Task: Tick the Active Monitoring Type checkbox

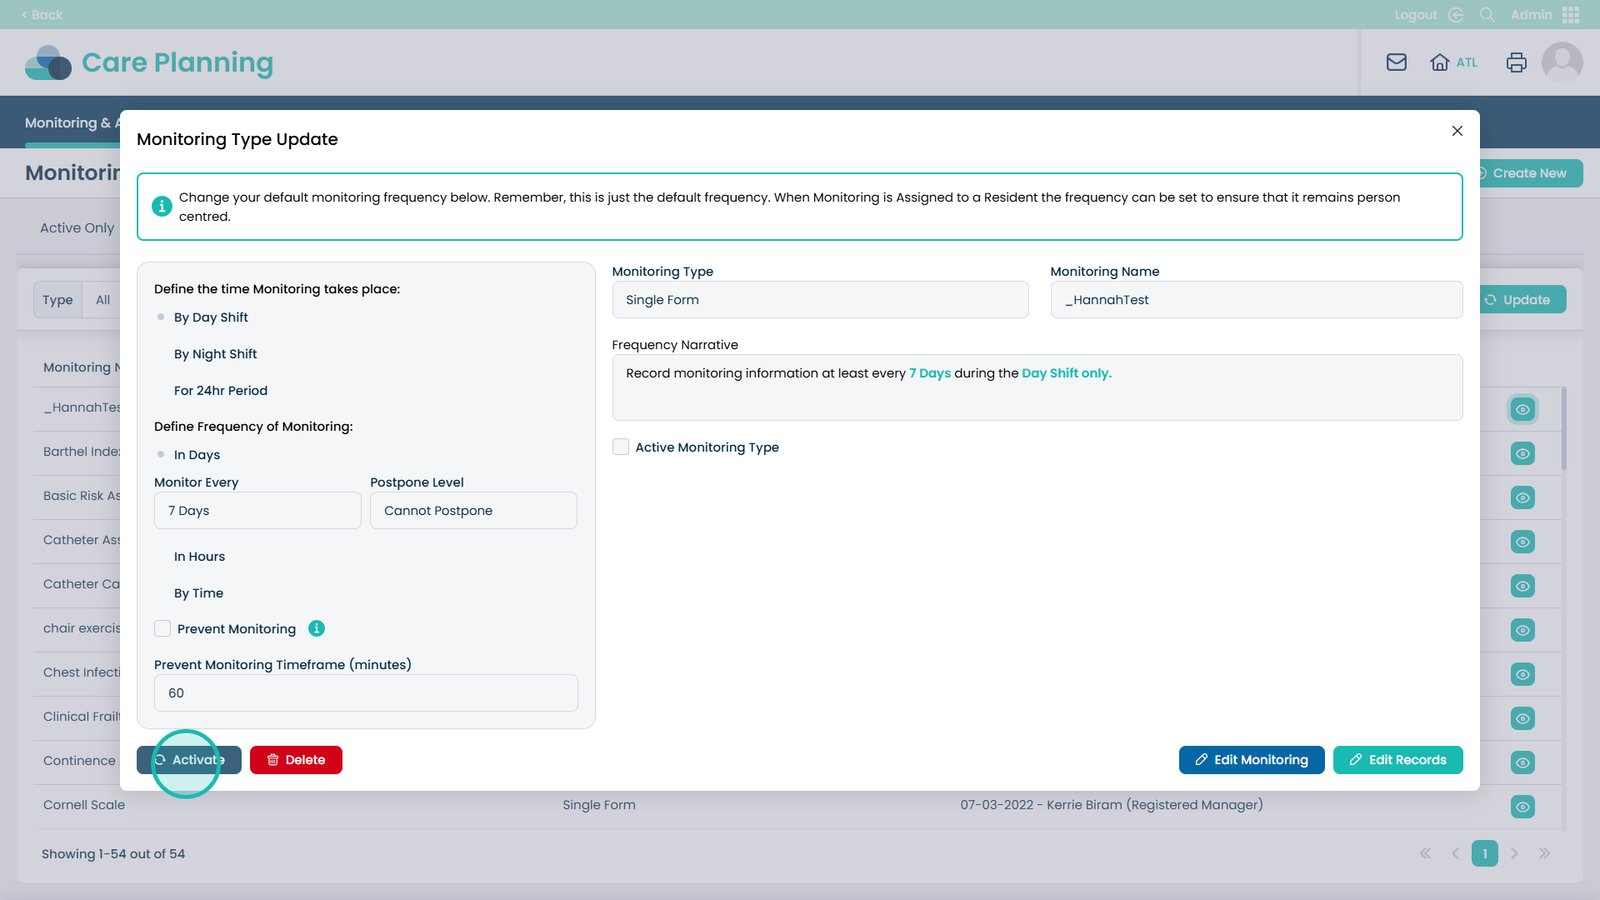Action: click(621, 447)
